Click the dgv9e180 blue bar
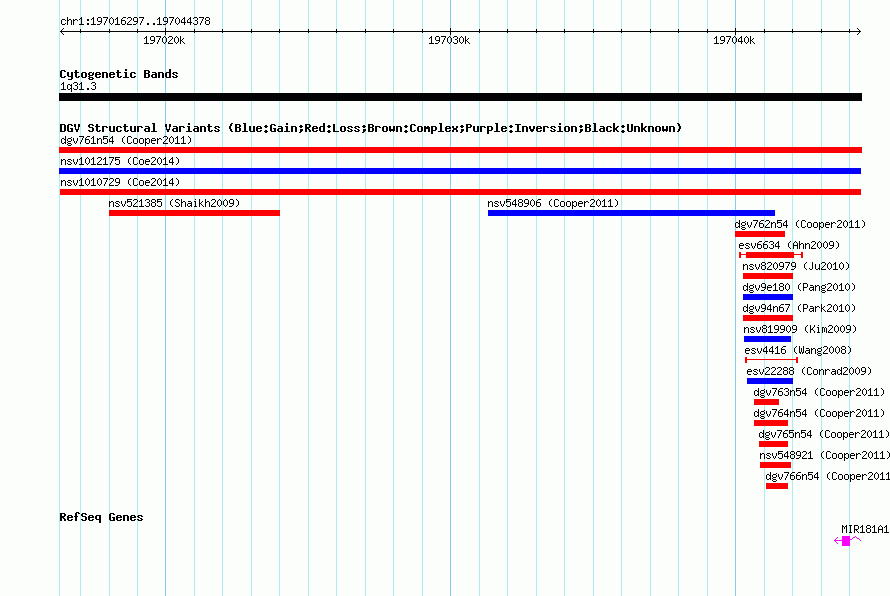The width and height of the screenshot is (890, 596). pyautogui.click(x=768, y=297)
